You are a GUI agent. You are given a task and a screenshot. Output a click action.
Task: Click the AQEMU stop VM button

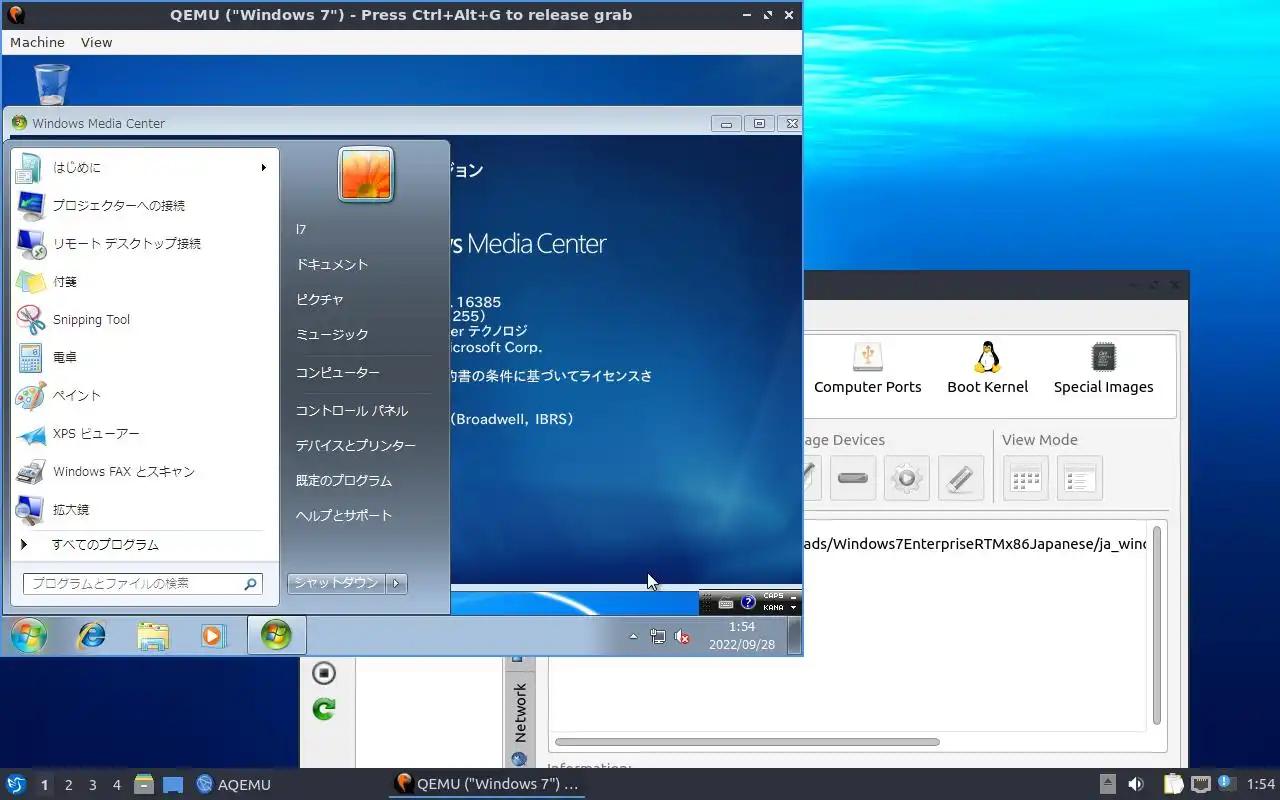324,673
